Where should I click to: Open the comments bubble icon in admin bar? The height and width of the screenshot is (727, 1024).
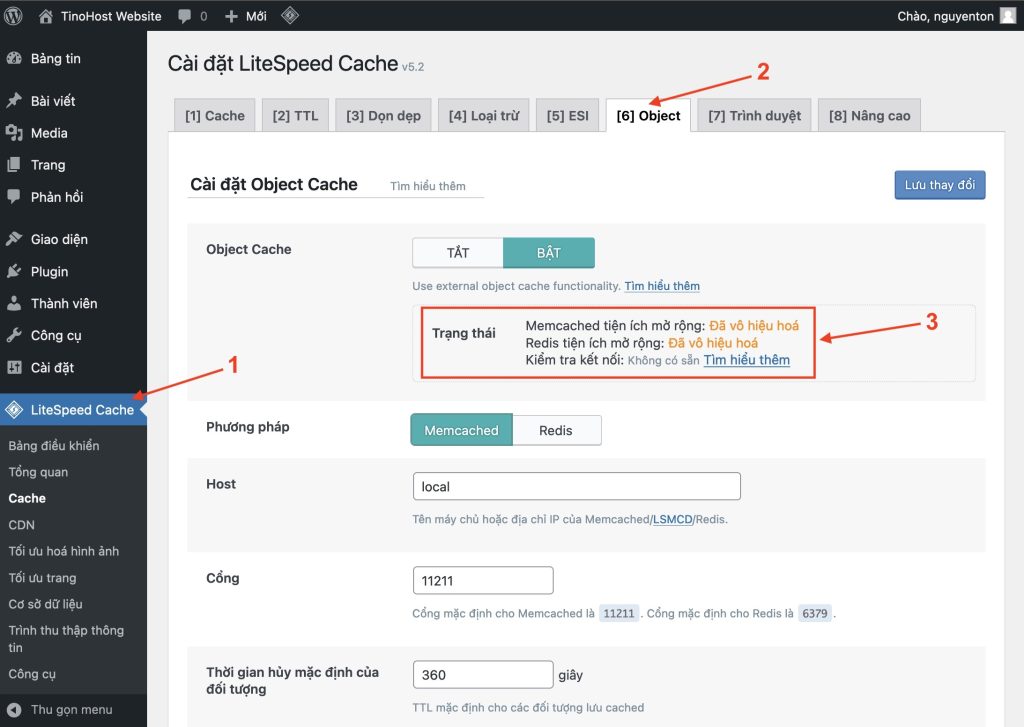click(185, 16)
